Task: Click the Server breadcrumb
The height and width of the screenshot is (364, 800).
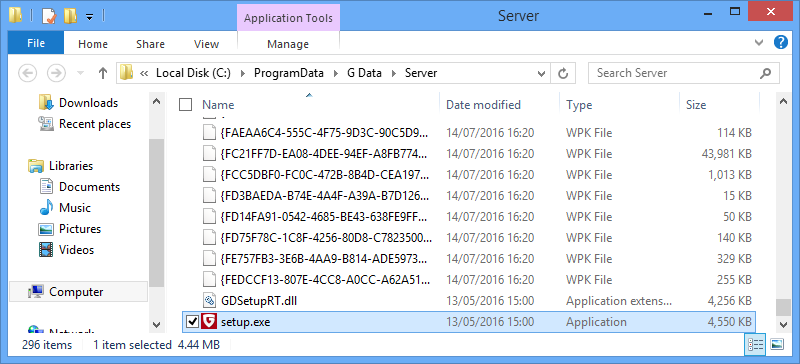Action: click(421, 73)
